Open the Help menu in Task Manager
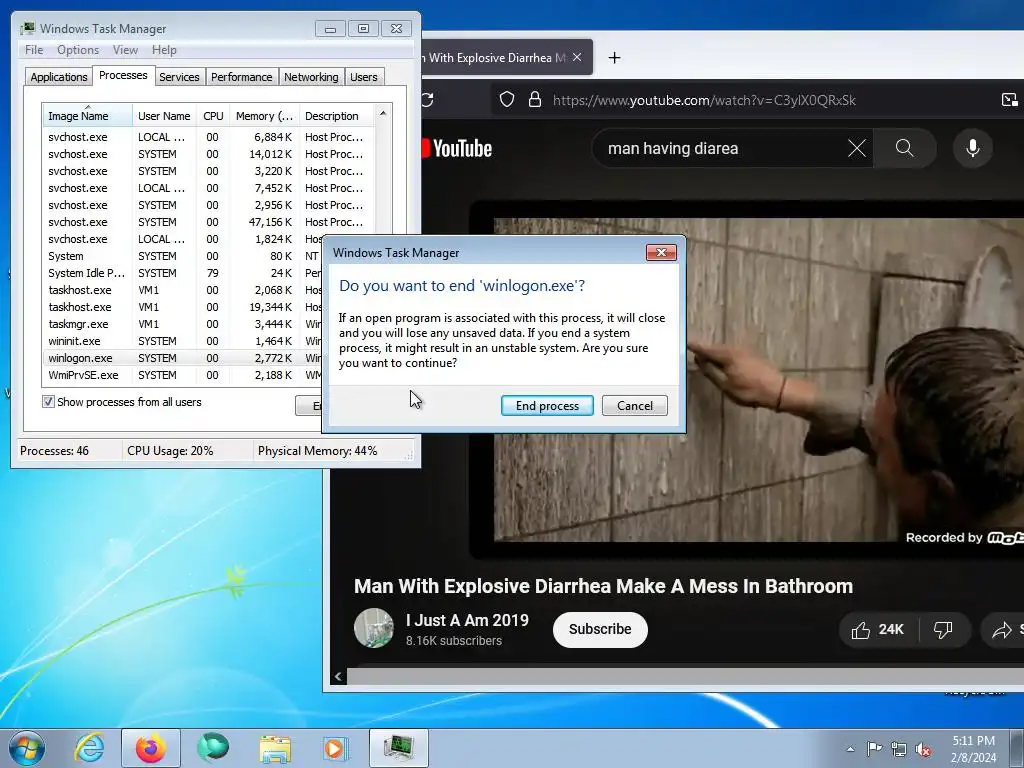 pos(164,50)
